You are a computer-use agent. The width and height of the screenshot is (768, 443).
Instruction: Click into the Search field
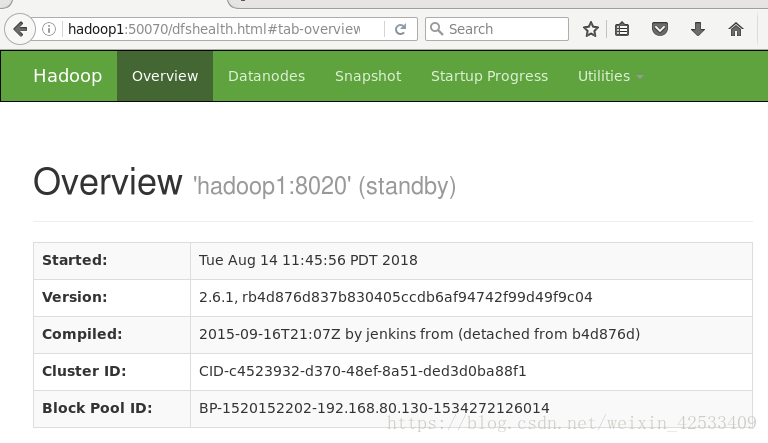(x=497, y=29)
